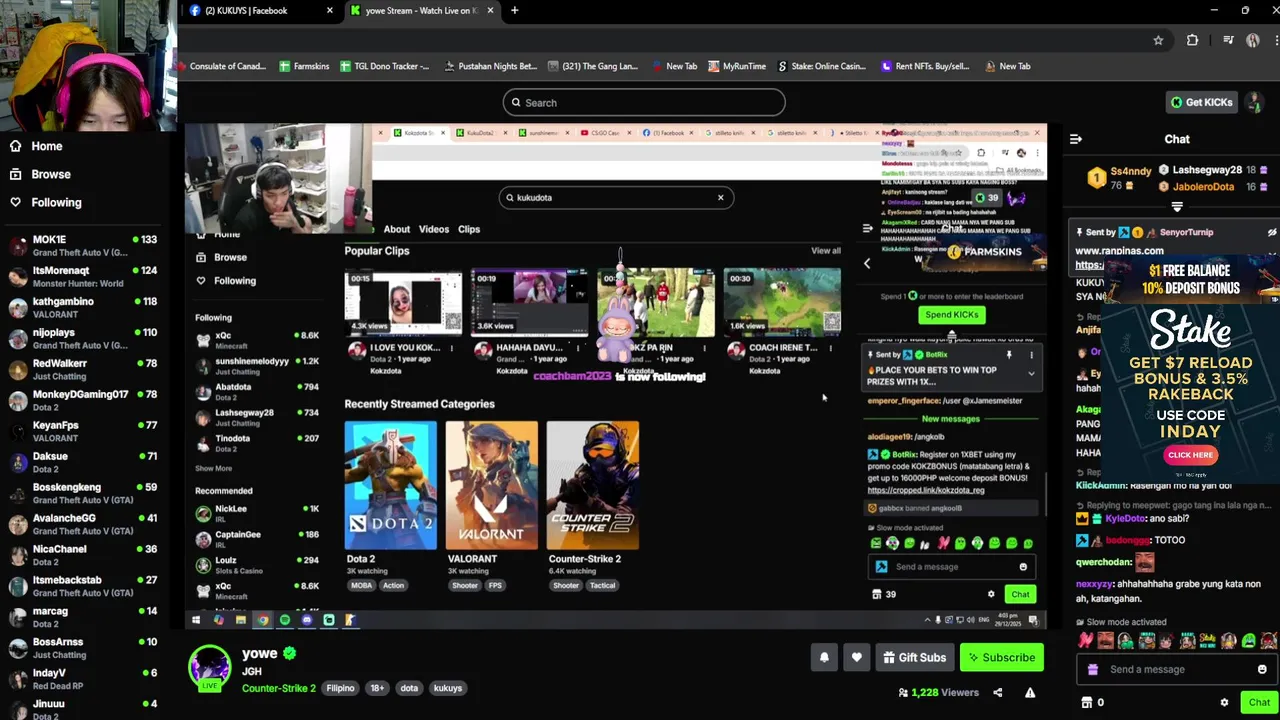Open emoji picker in message box
1280x720 pixels.
[1262, 669]
